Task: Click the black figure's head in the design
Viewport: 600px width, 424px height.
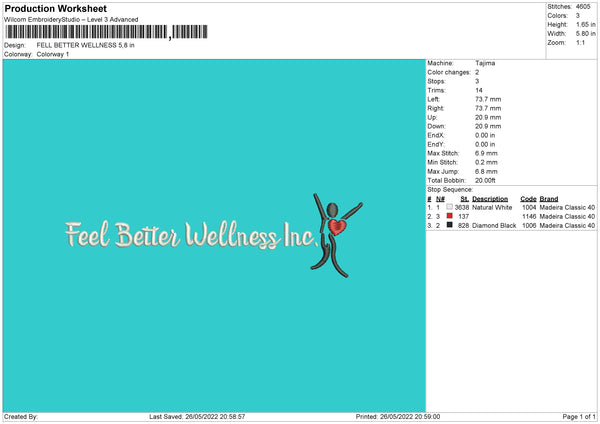Action: click(x=332, y=210)
